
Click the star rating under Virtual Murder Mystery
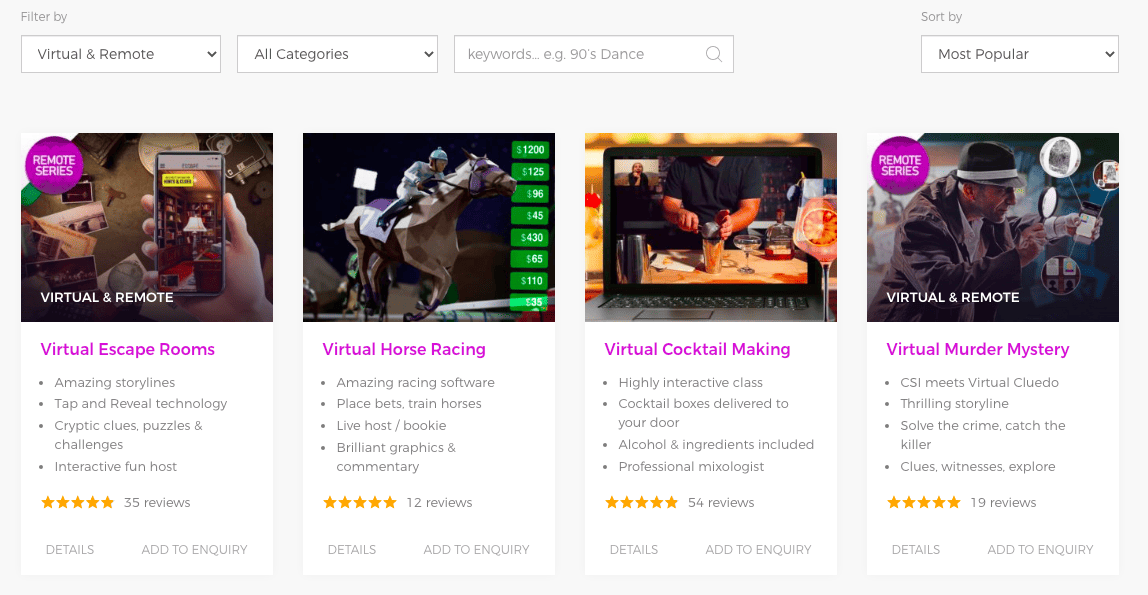(924, 503)
